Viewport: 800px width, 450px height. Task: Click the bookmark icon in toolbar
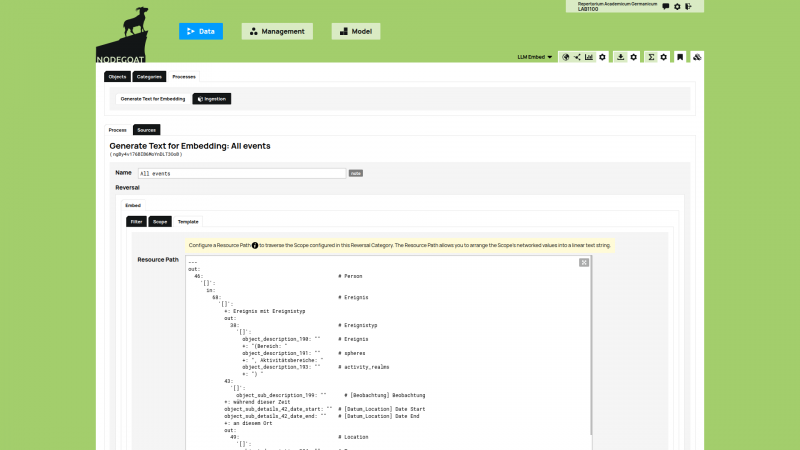click(679, 57)
